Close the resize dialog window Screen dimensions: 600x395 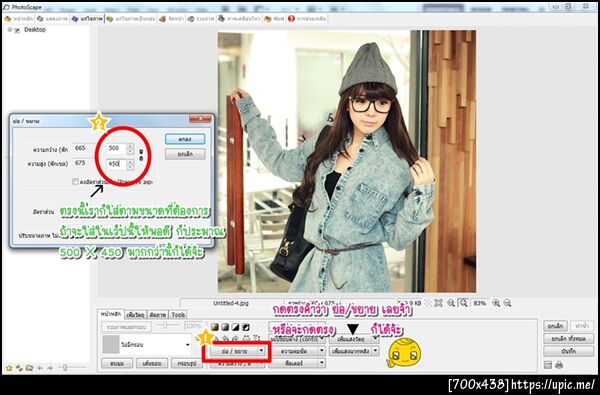click(x=201, y=119)
